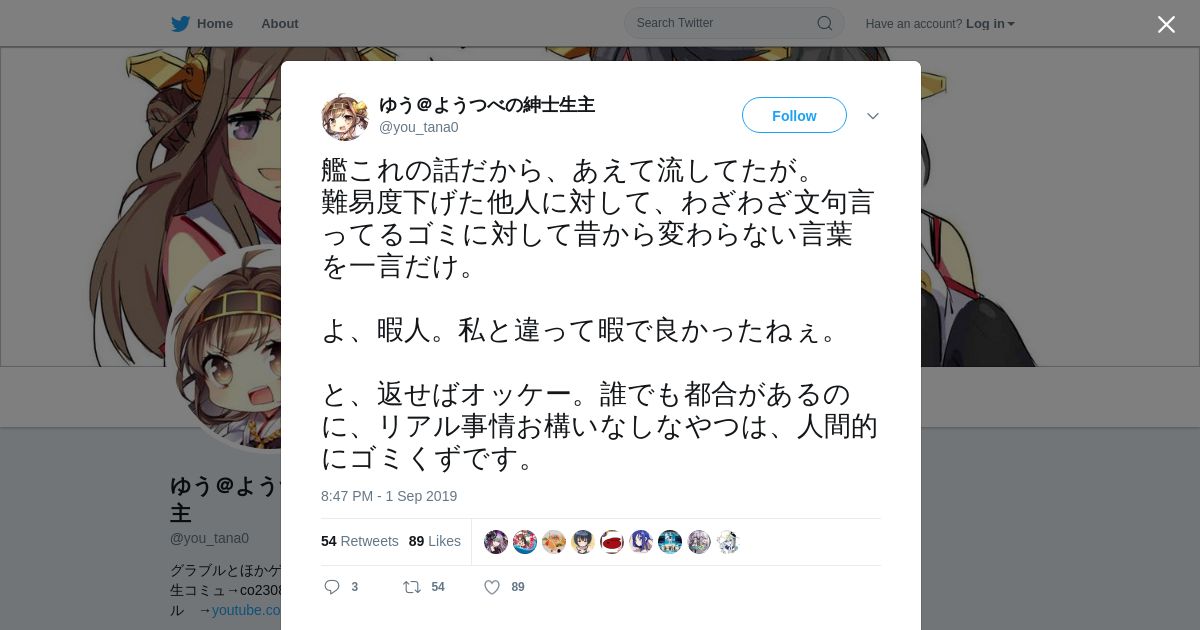The image size is (1200, 630).
Task: Open the About menu item
Action: click(x=280, y=23)
